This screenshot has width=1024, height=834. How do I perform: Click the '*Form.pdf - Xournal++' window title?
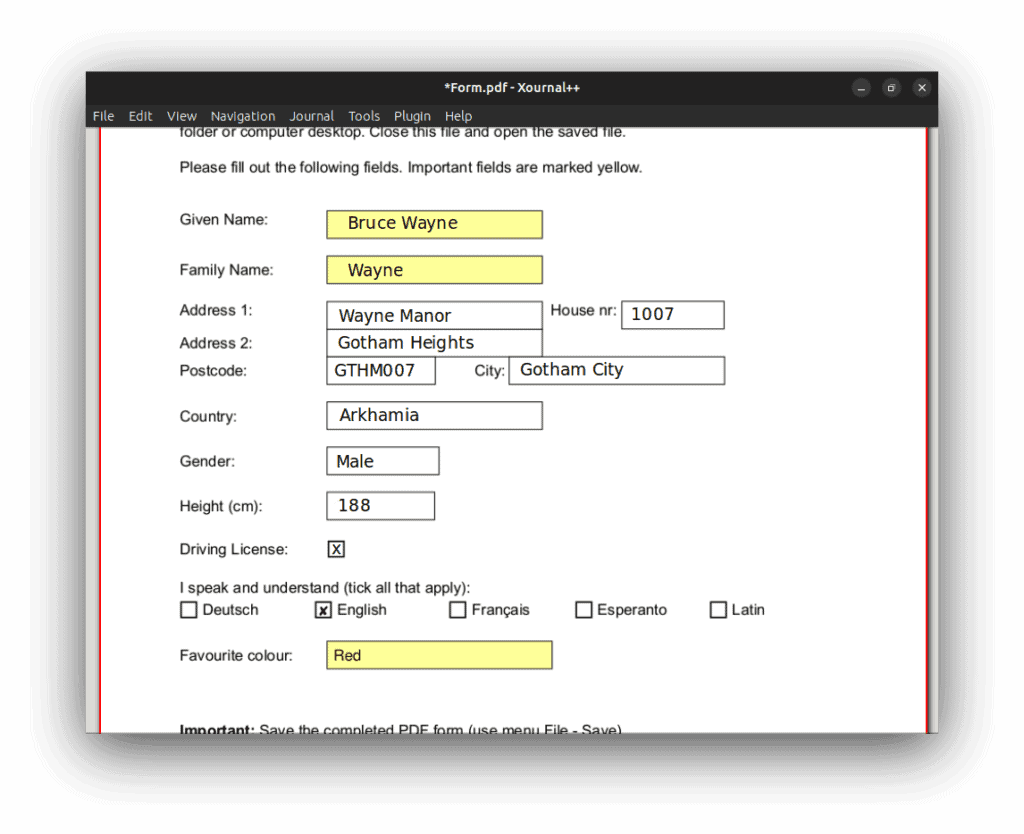[x=512, y=88]
